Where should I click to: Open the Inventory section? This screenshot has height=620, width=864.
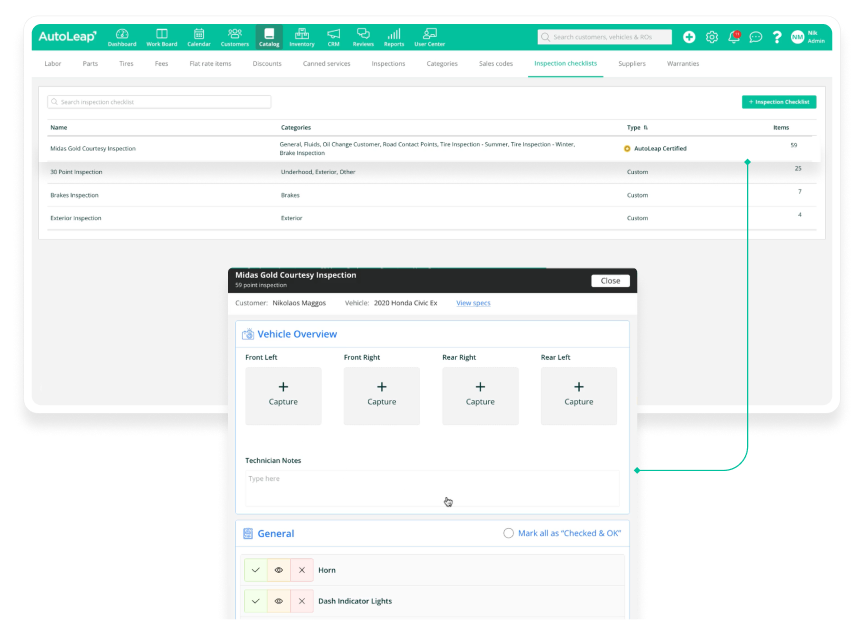(x=301, y=37)
